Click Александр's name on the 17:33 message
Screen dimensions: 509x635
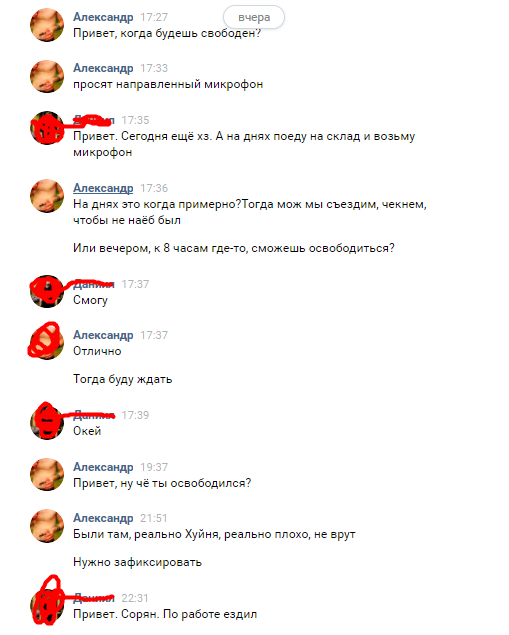tap(103, 68)
